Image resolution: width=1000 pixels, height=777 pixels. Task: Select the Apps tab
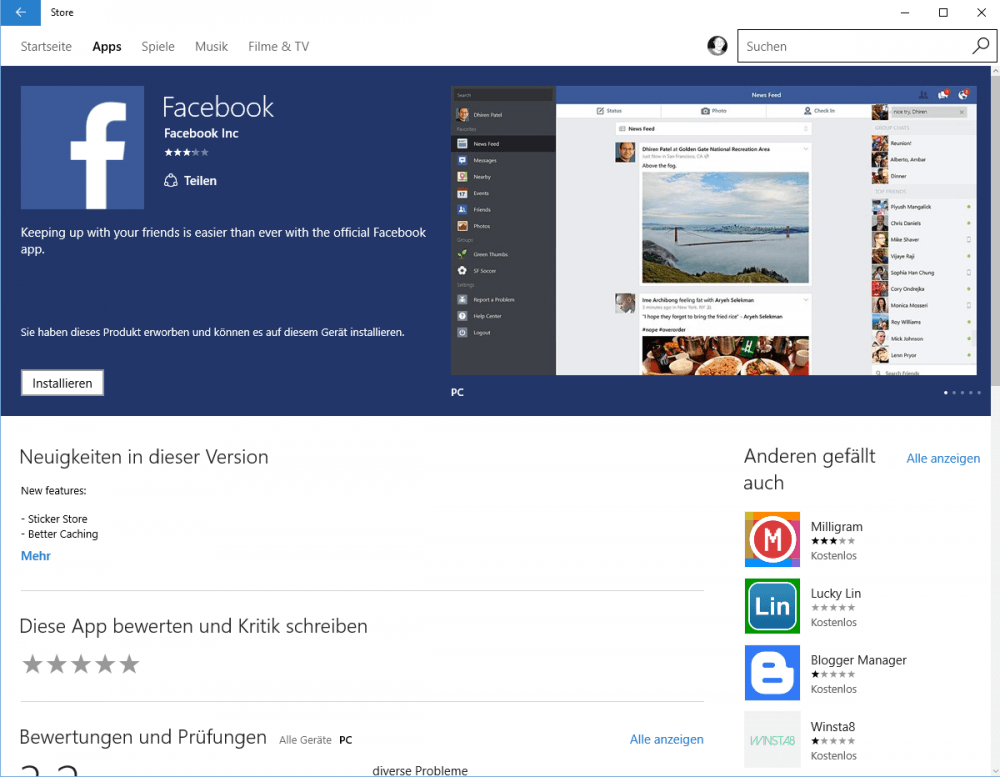tap(107, 47)
